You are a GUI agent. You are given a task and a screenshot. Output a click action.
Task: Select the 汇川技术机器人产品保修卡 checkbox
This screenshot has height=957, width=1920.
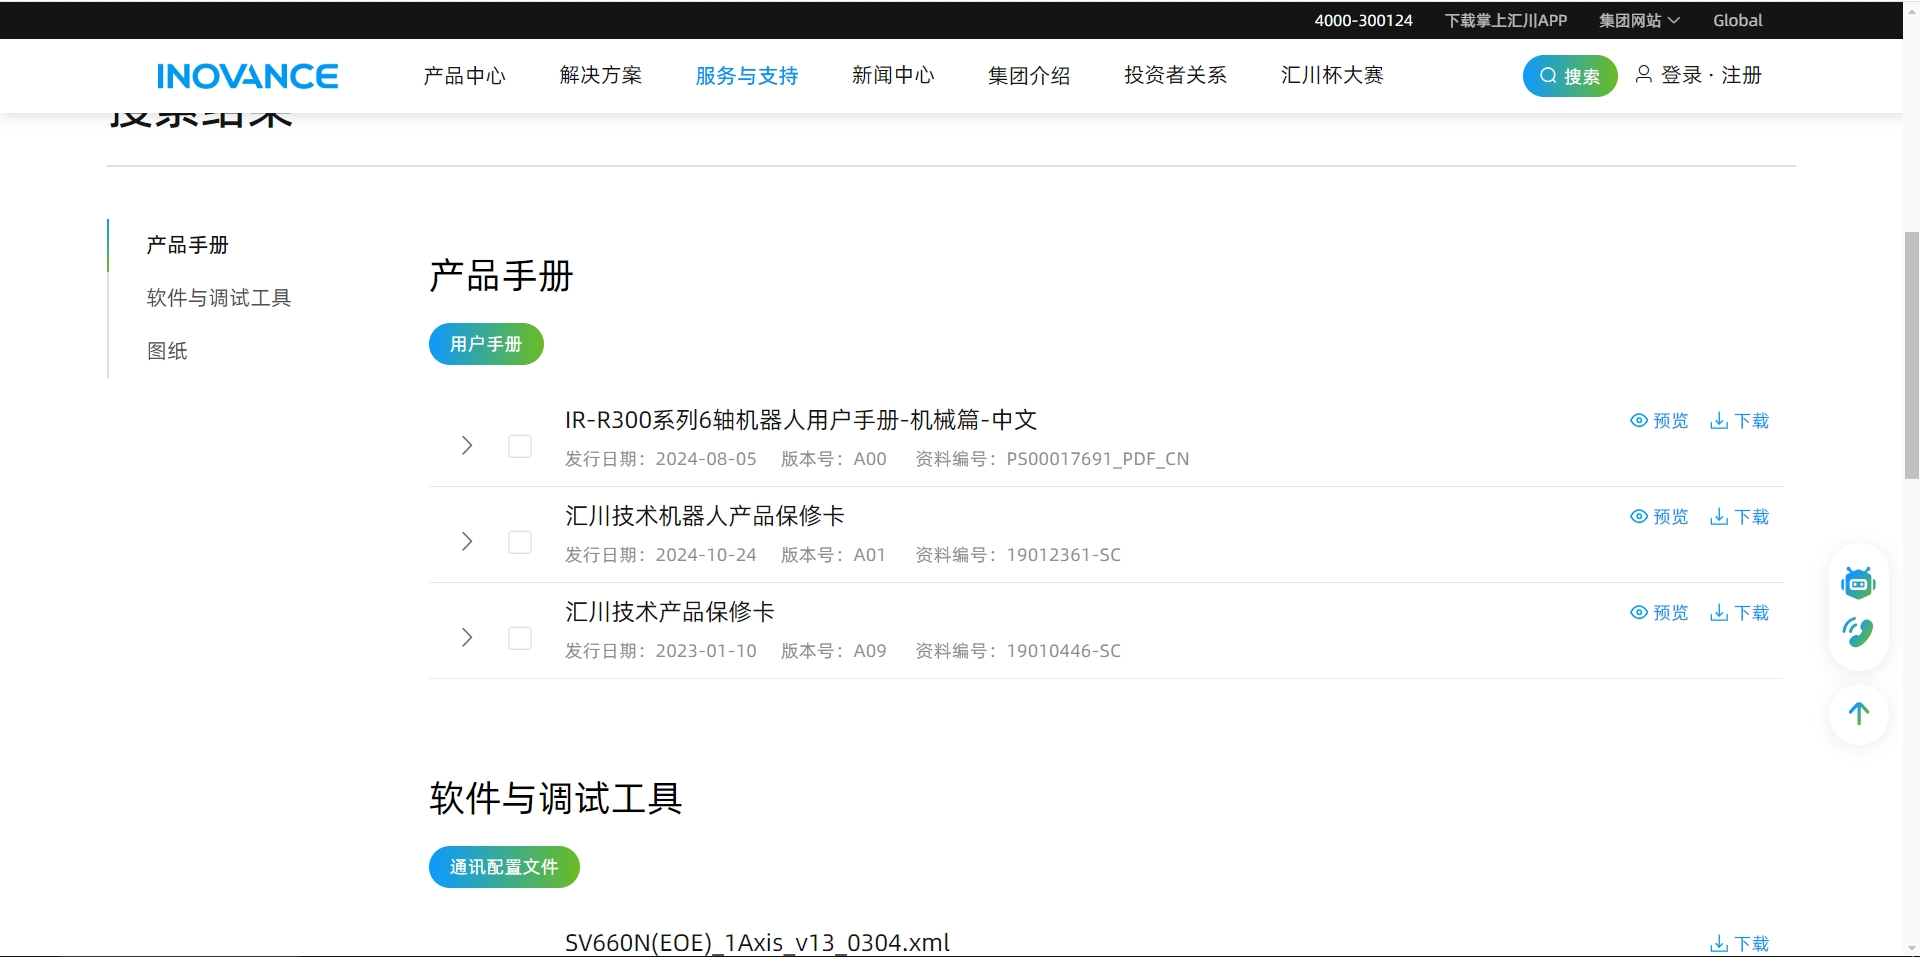click(520, 542)
